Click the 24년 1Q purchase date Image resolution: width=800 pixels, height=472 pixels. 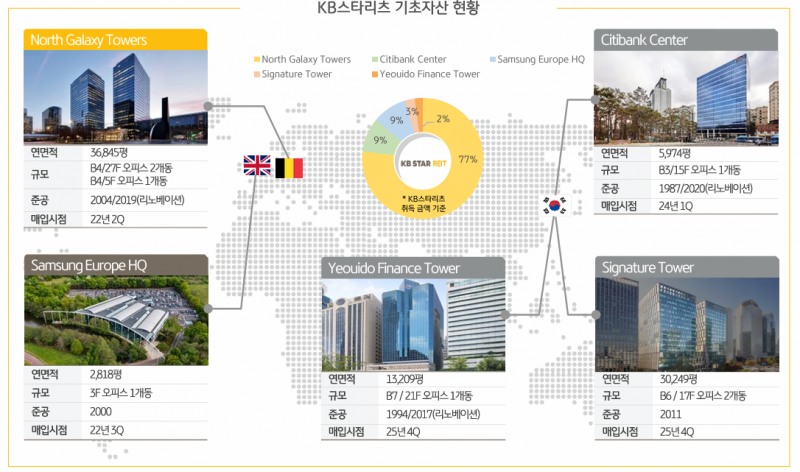676,206
